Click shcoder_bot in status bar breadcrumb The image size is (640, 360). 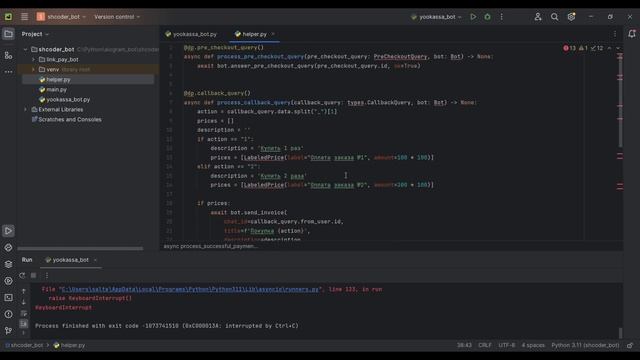(x=24, y=345)
